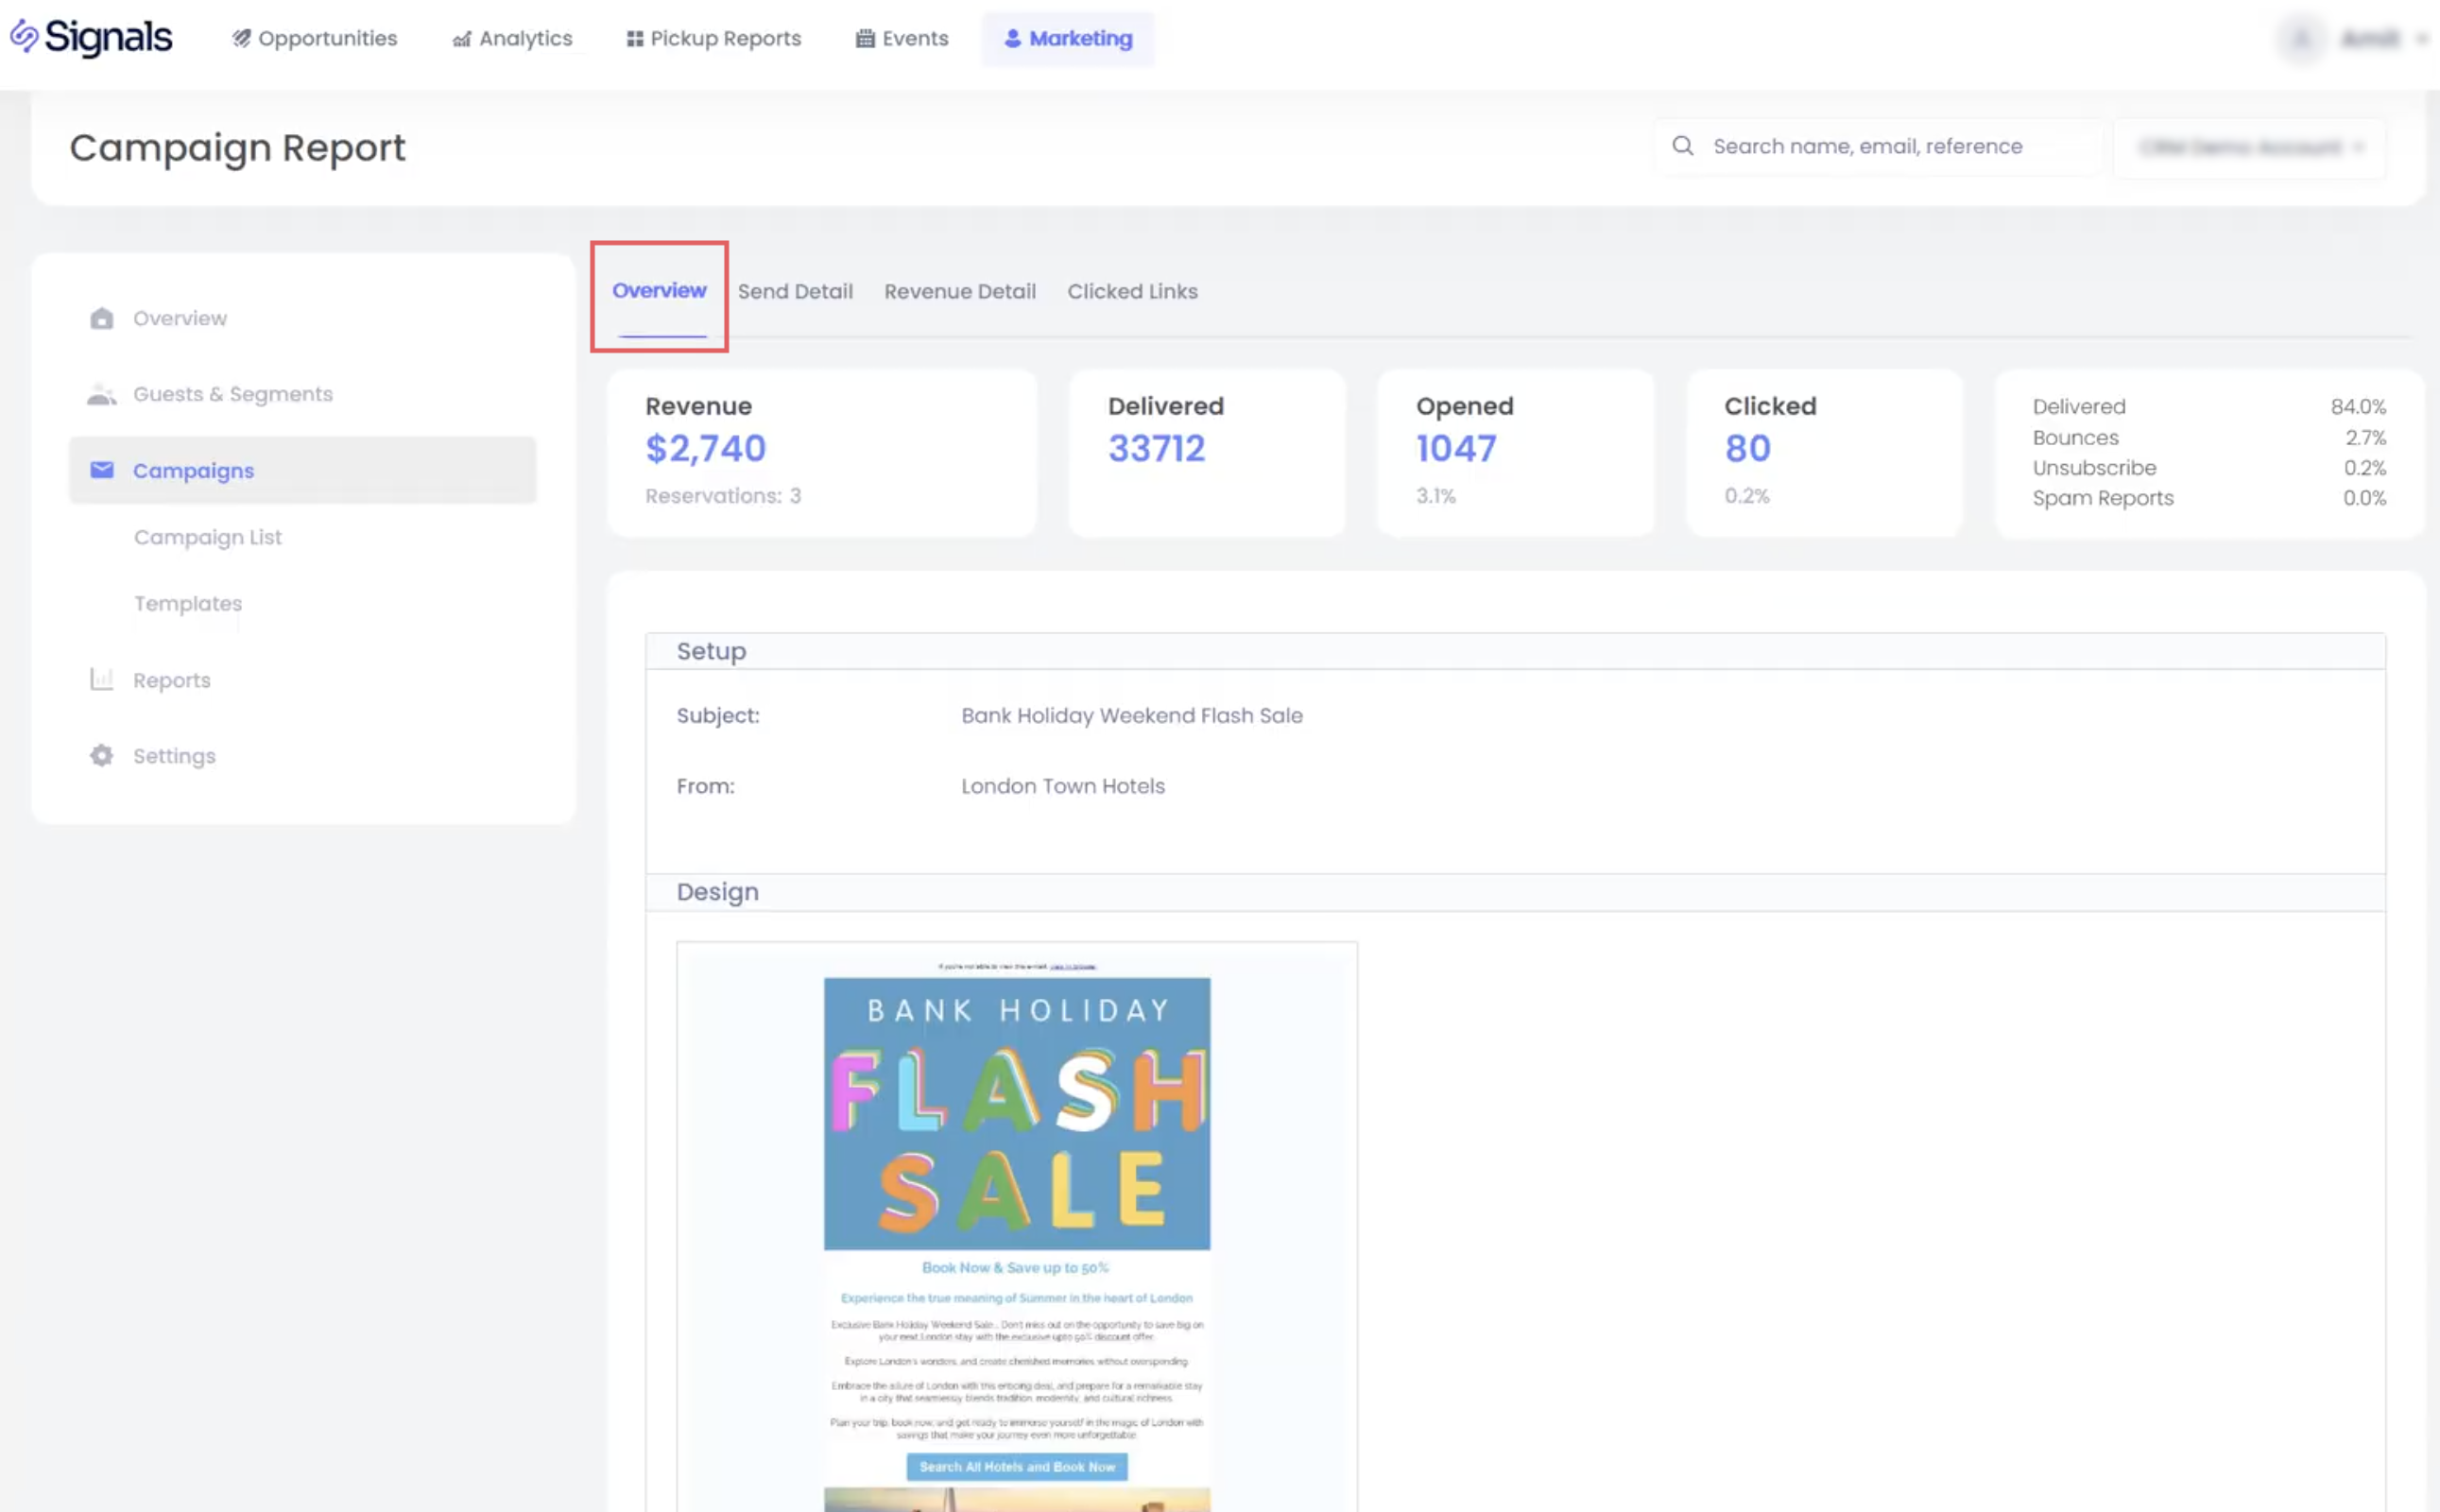Open Campaign List in sidebar

[x=208, y=537]
